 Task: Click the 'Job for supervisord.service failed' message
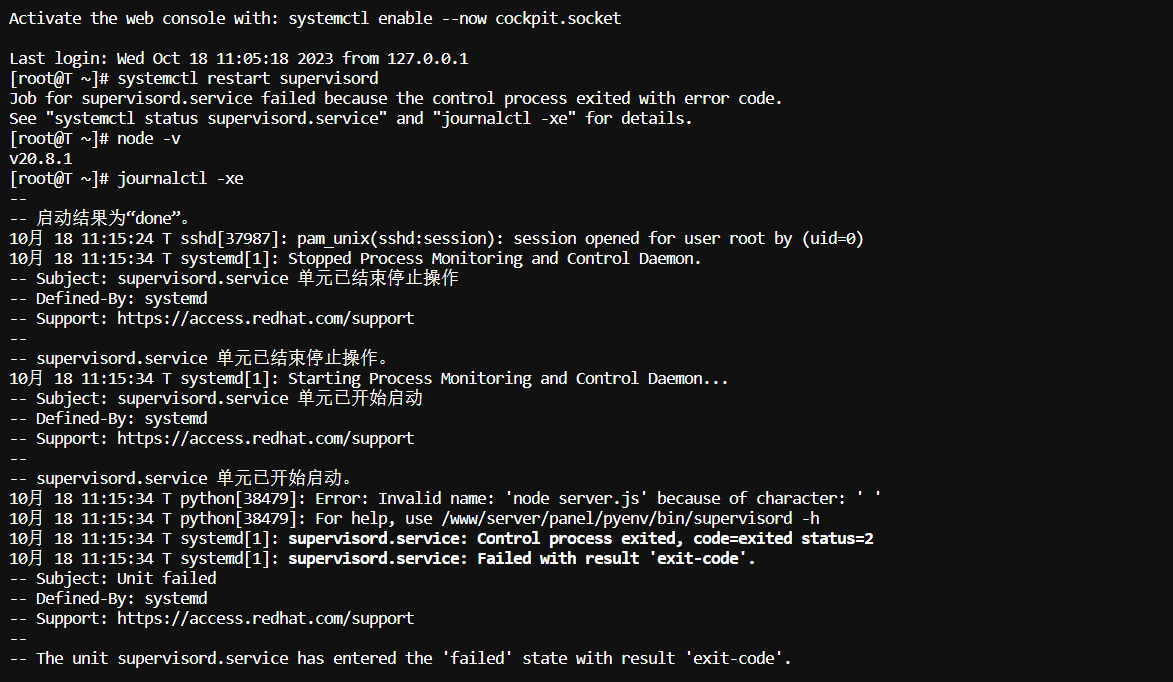(396, 99)
